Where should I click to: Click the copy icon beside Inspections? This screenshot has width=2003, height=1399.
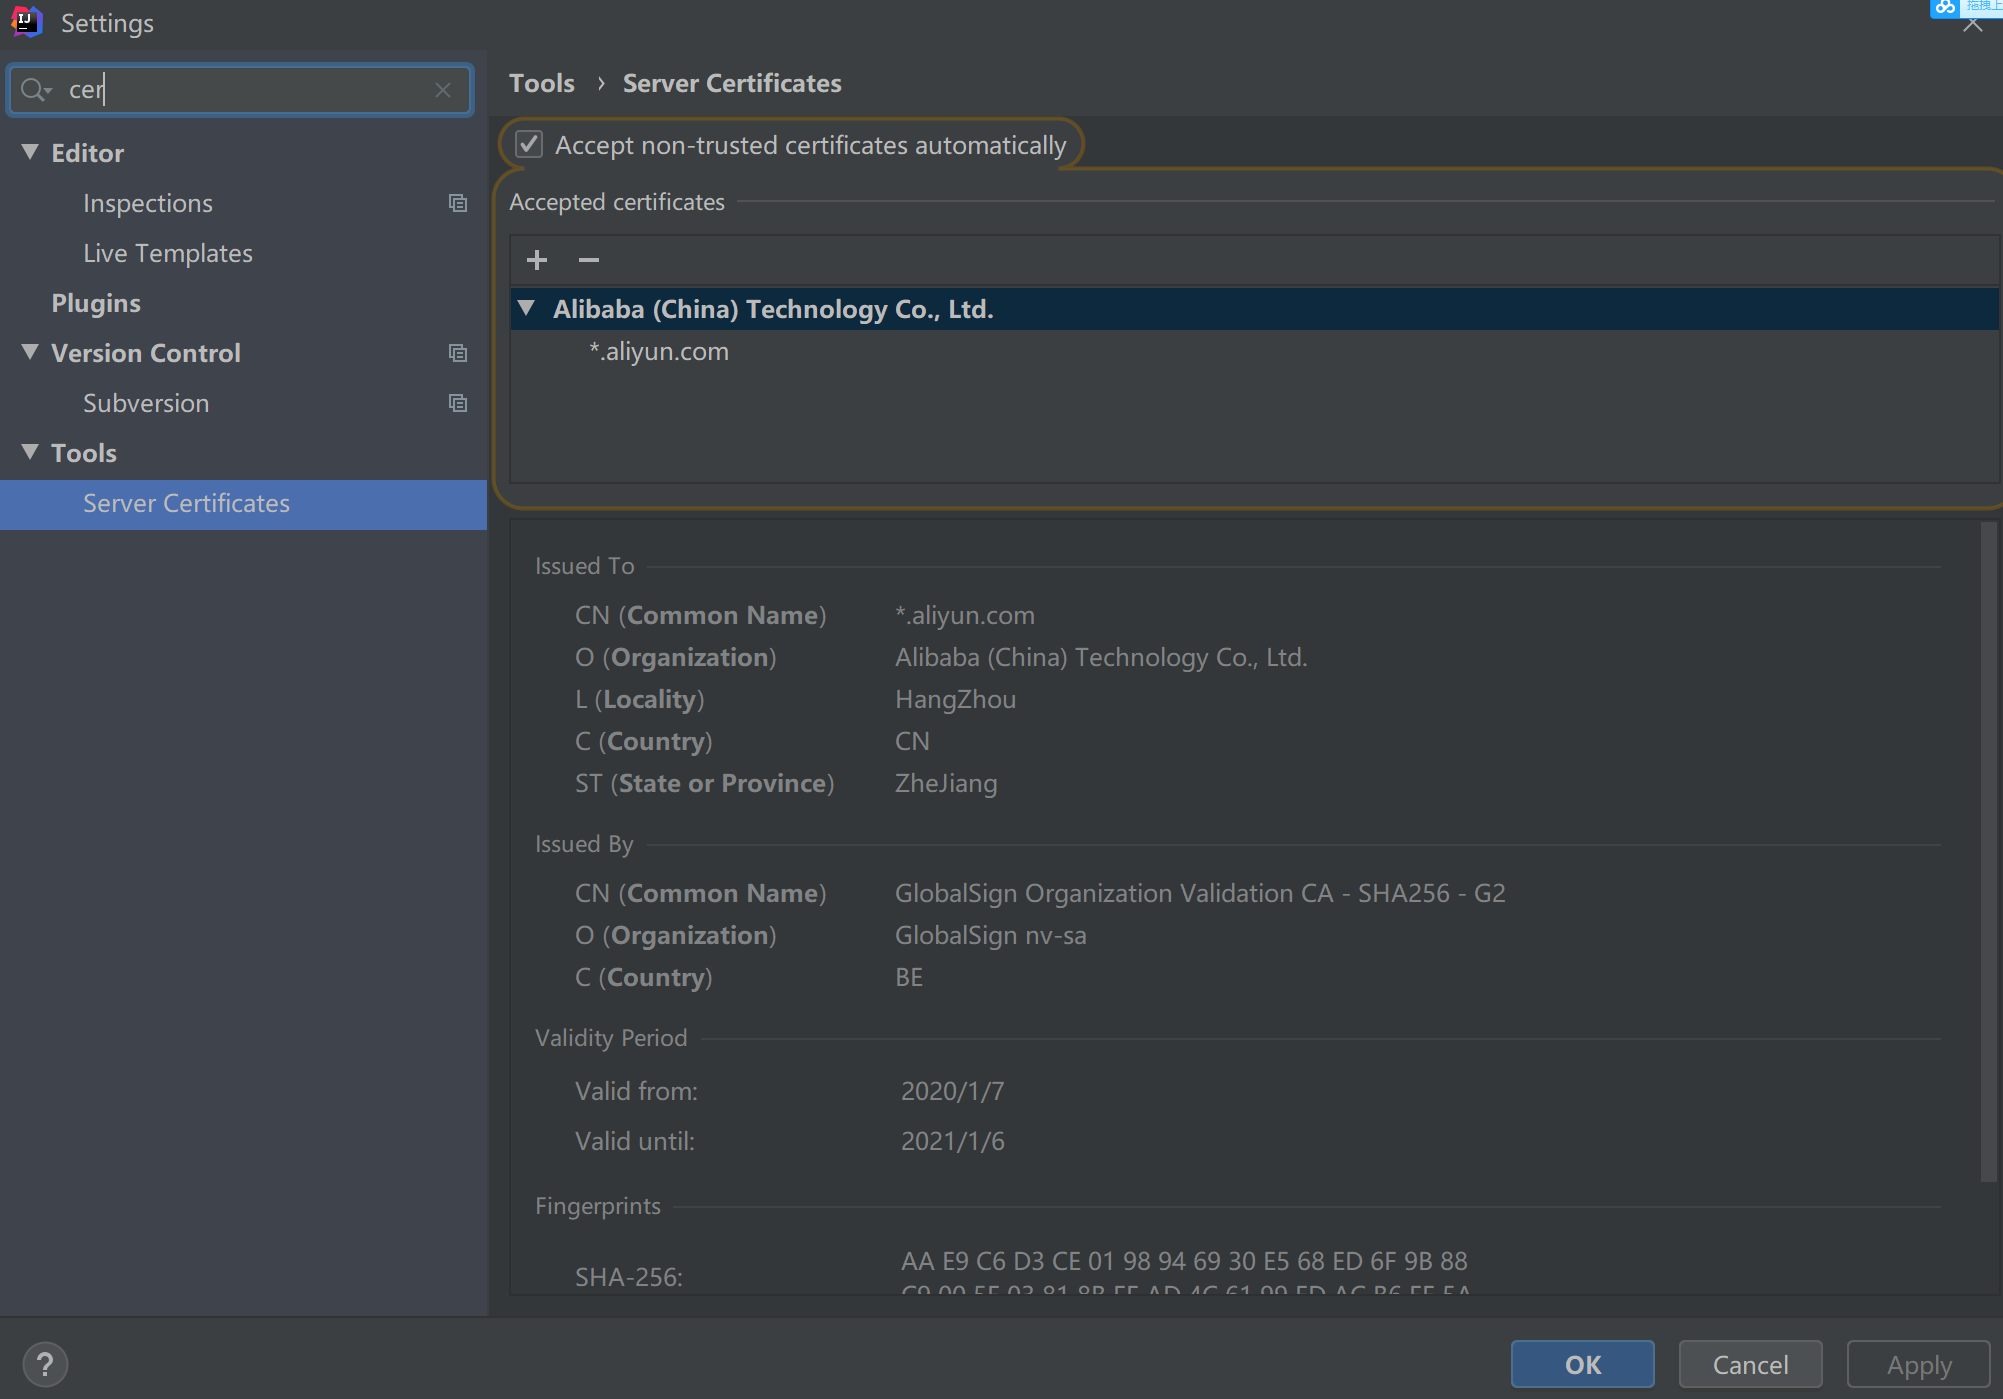[458, 203]
